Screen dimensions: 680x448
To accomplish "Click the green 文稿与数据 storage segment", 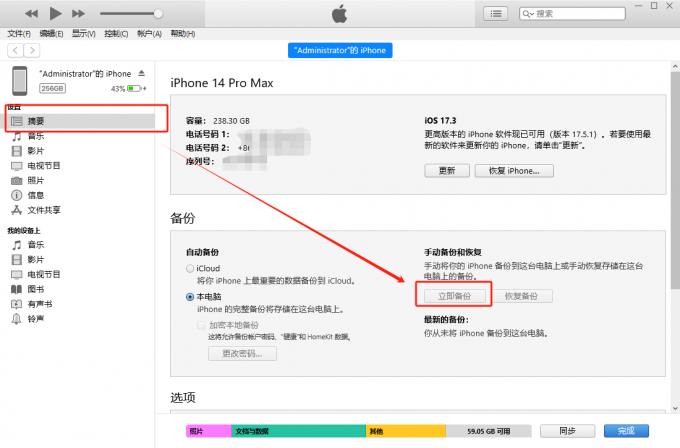I will [x=298, y=431].
